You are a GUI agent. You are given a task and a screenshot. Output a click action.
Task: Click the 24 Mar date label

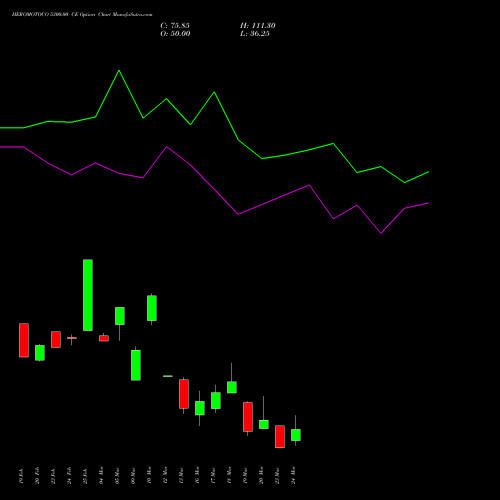click(x=293, y=475)
